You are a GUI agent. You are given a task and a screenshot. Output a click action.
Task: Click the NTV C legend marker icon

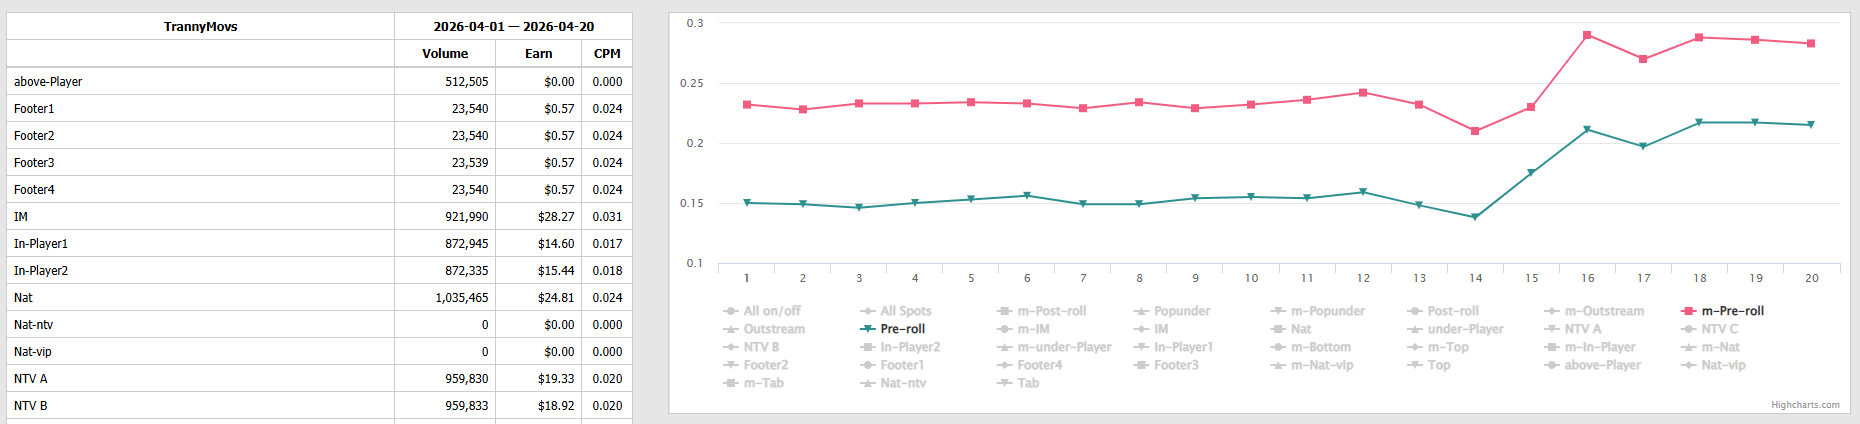[1689, 329]
